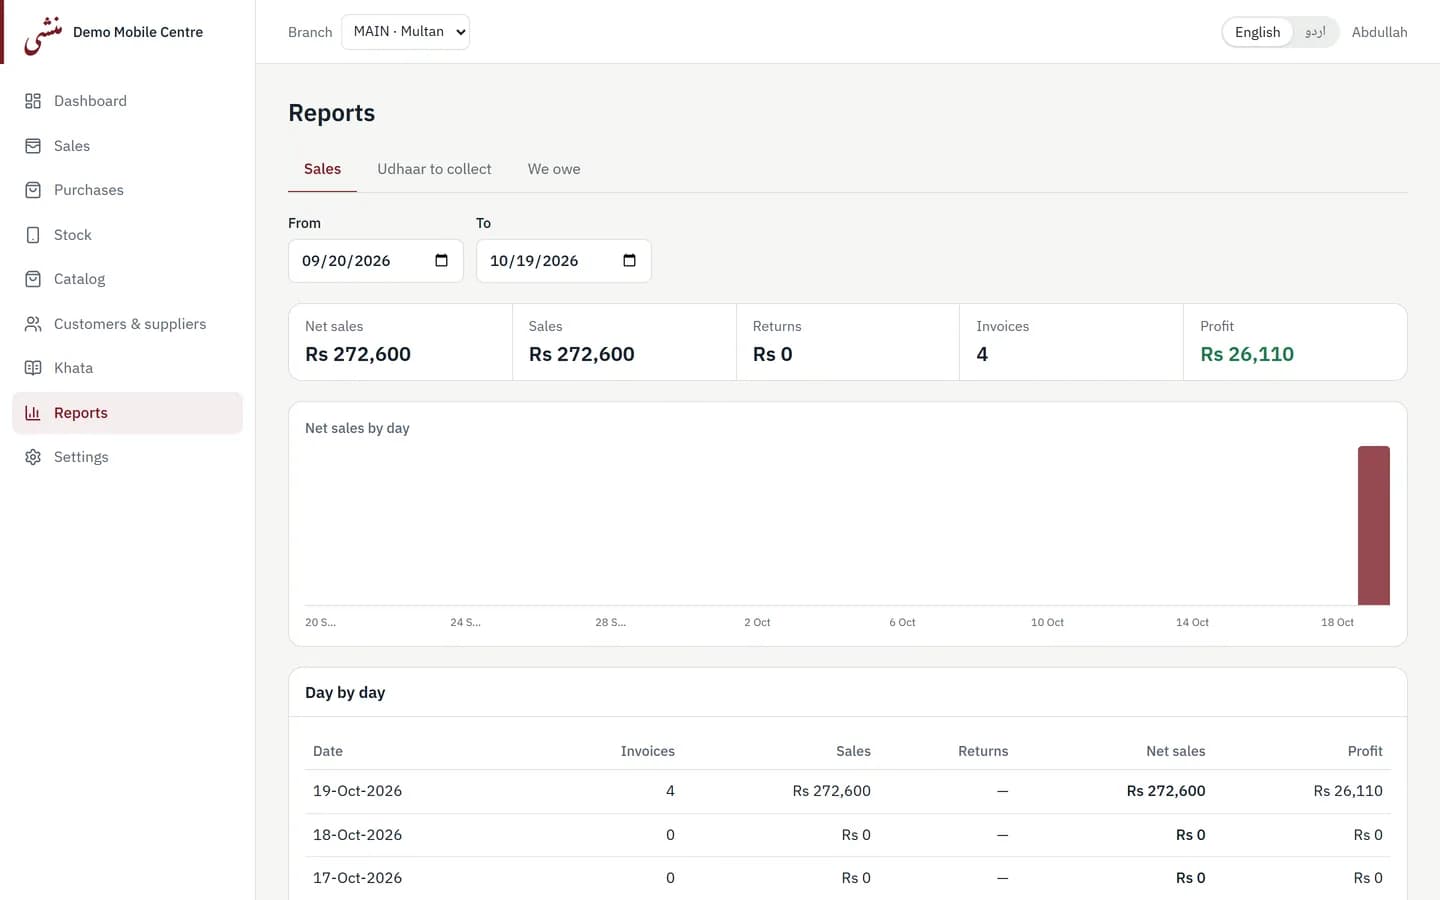Viewport: 1440px width, 900px height.
Task: Click the 10 Oct chart axis label
Action: coord(1047,622)
